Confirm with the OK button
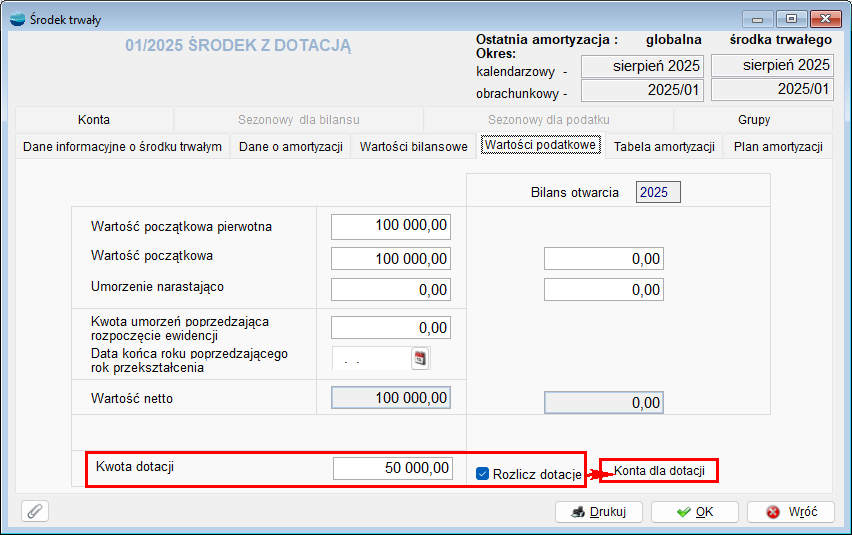Image resolution: width=852 pixels, height=535 pixels. [x=694, y=512]
